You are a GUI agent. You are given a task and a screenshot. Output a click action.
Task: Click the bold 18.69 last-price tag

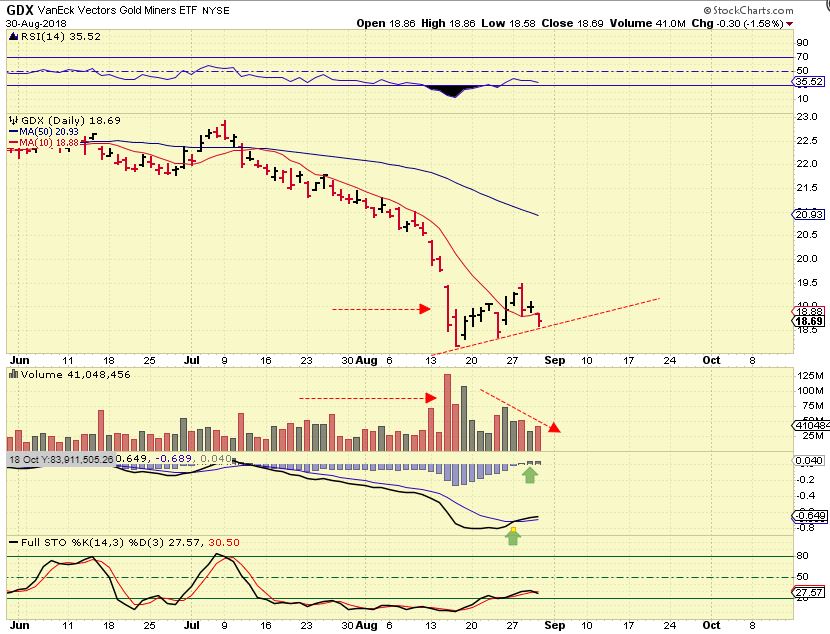pyautogui.click(x=808, y=321)
